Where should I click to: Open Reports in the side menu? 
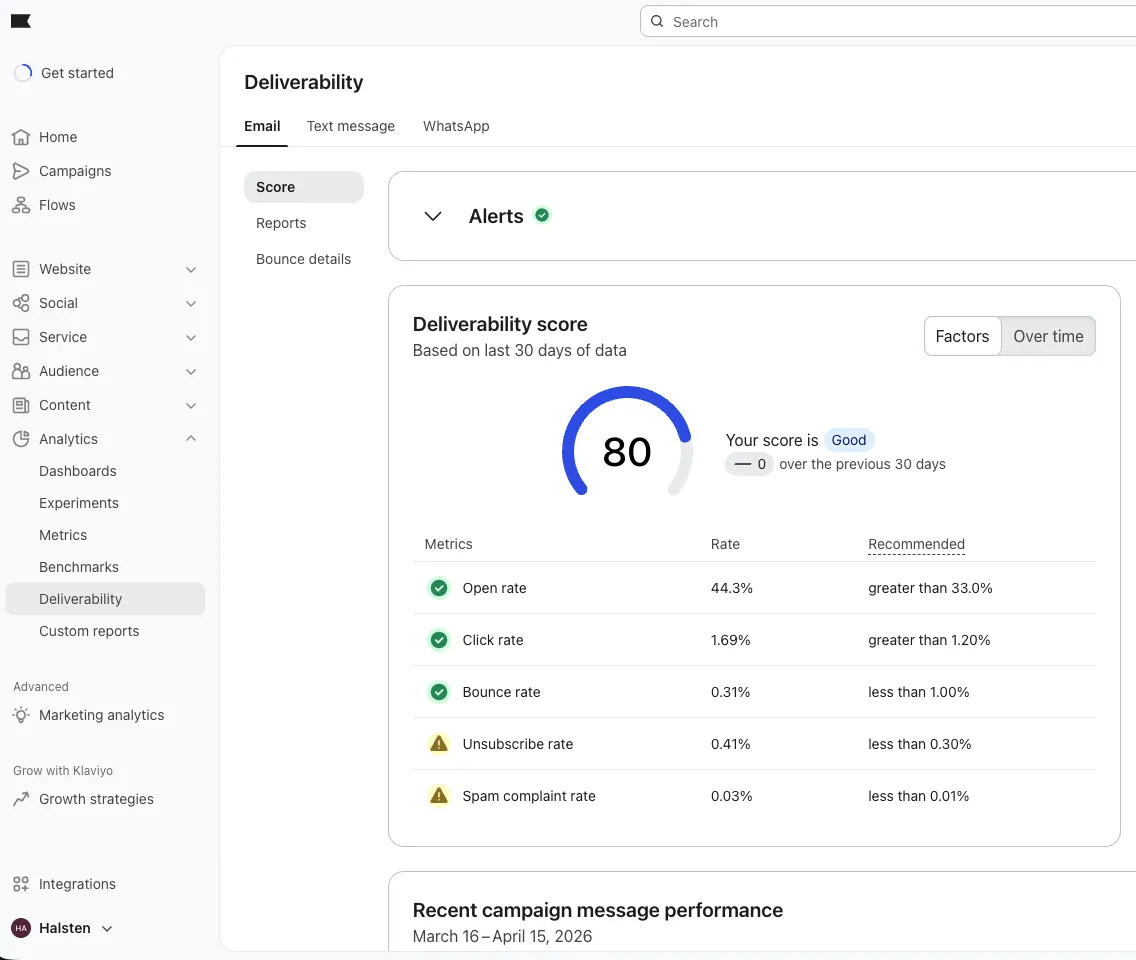pyautogui.click(x=281, y=223)
